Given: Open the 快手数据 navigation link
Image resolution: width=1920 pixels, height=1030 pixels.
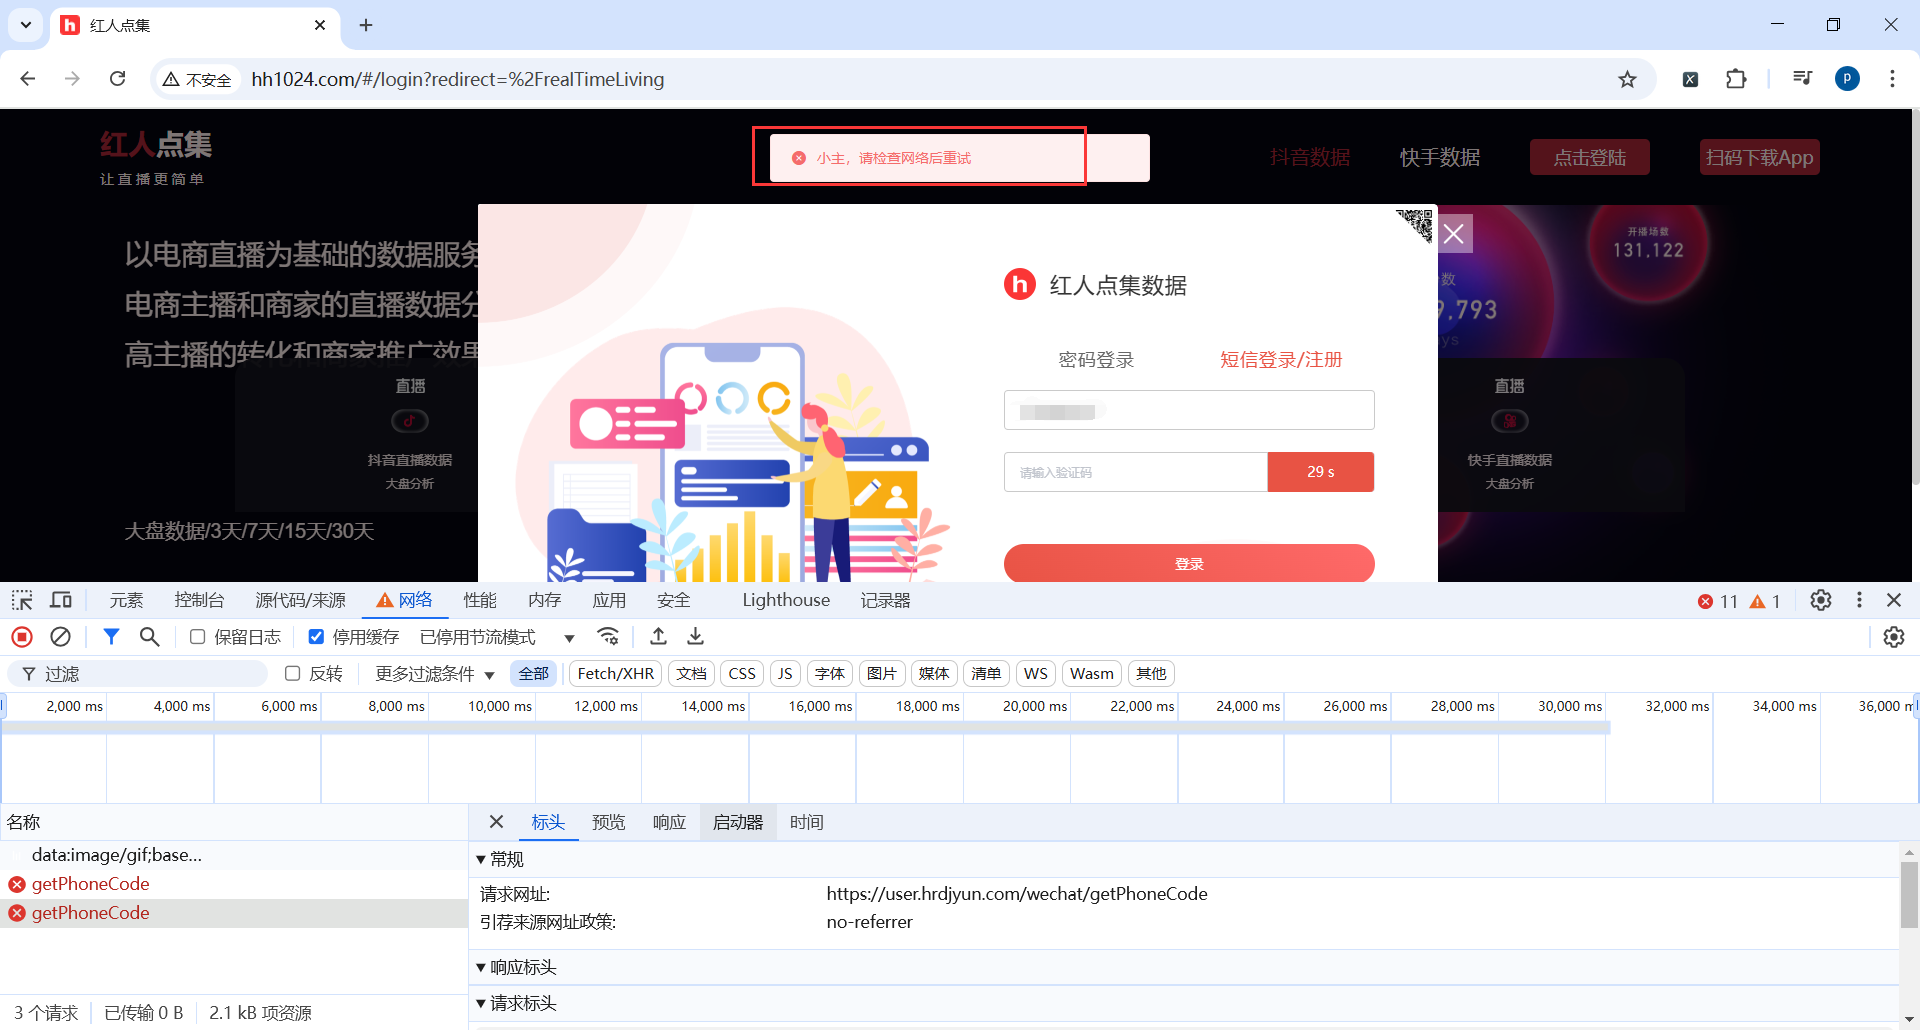Looking at the screenshot, I should 1440,158.
